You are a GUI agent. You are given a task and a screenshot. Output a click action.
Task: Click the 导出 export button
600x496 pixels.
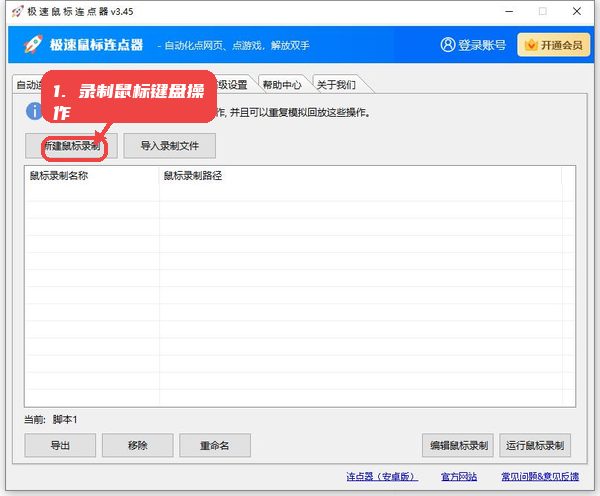[x=60, y=445]
